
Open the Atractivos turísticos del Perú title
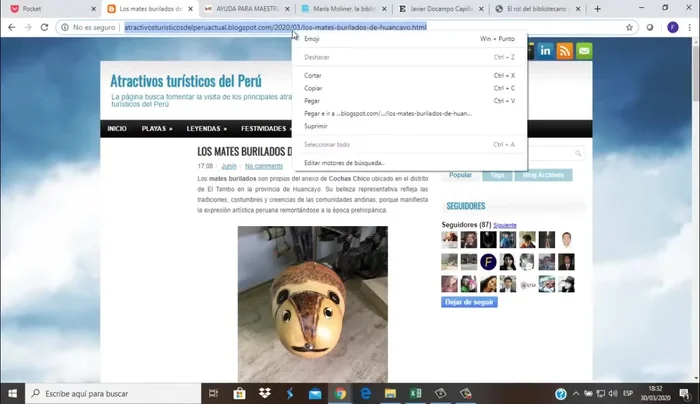tap(186, 81)
